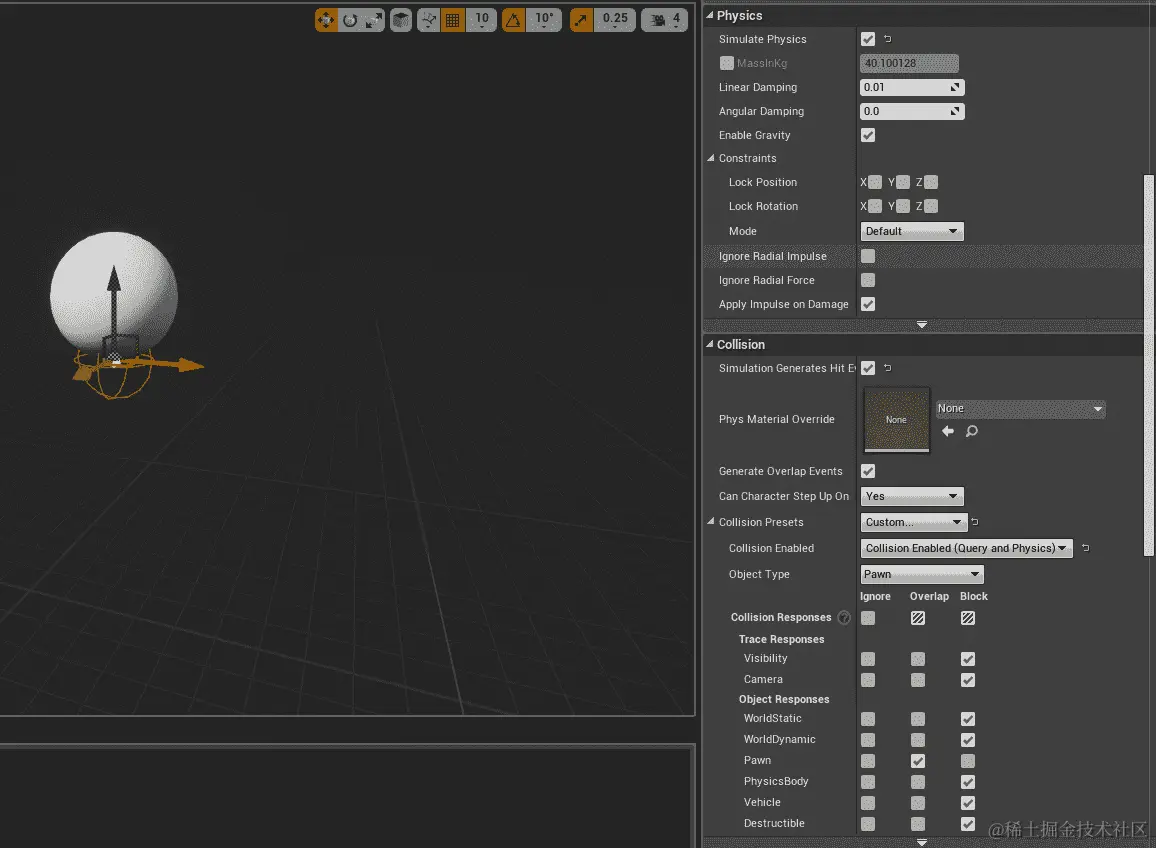Open grid snap size 10 dropdown
This screenshot has height=848, width=1156.
pos(481,20)
